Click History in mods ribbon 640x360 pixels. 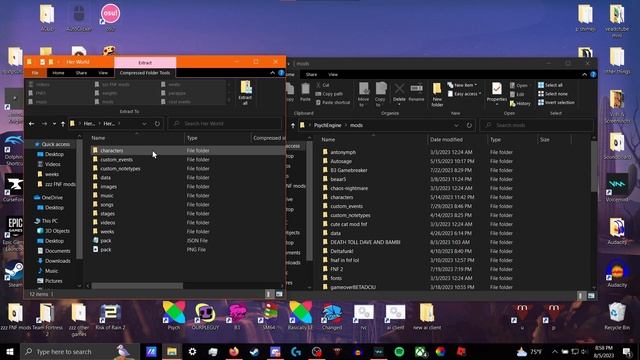520,103
